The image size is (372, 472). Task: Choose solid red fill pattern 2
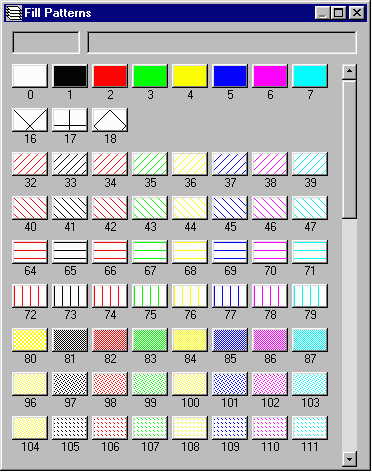110,76
